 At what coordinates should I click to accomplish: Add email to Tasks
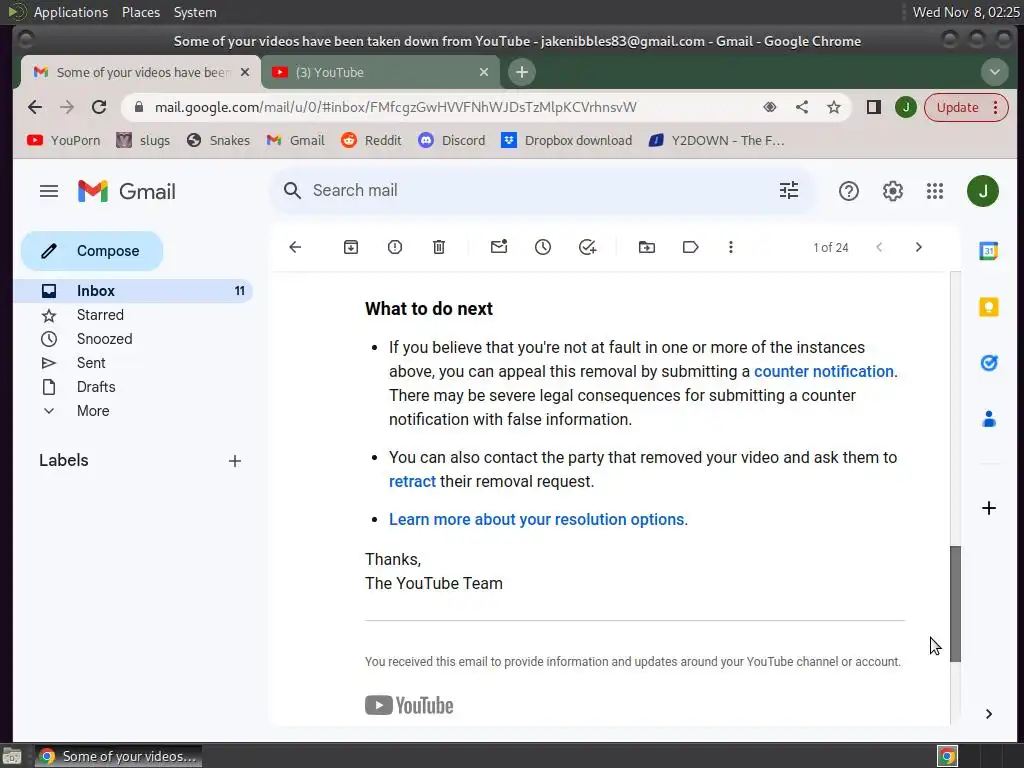pos(587,247)
